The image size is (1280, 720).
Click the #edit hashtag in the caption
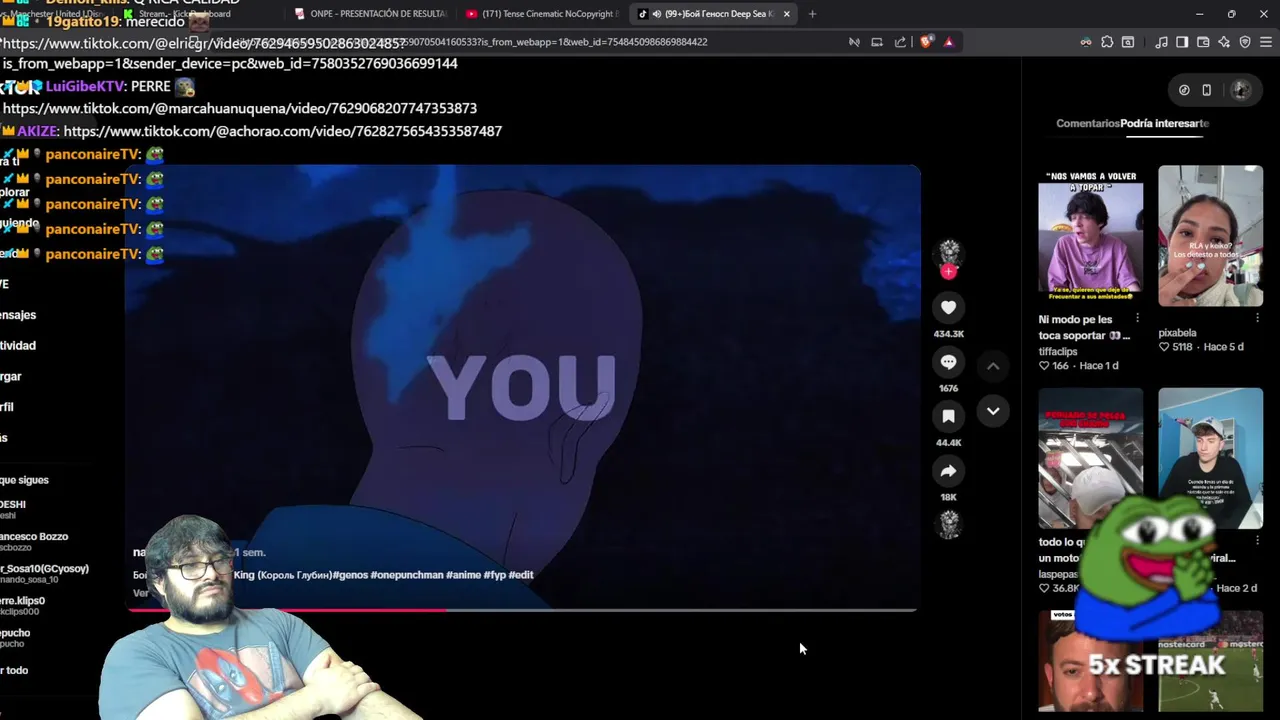521,575
